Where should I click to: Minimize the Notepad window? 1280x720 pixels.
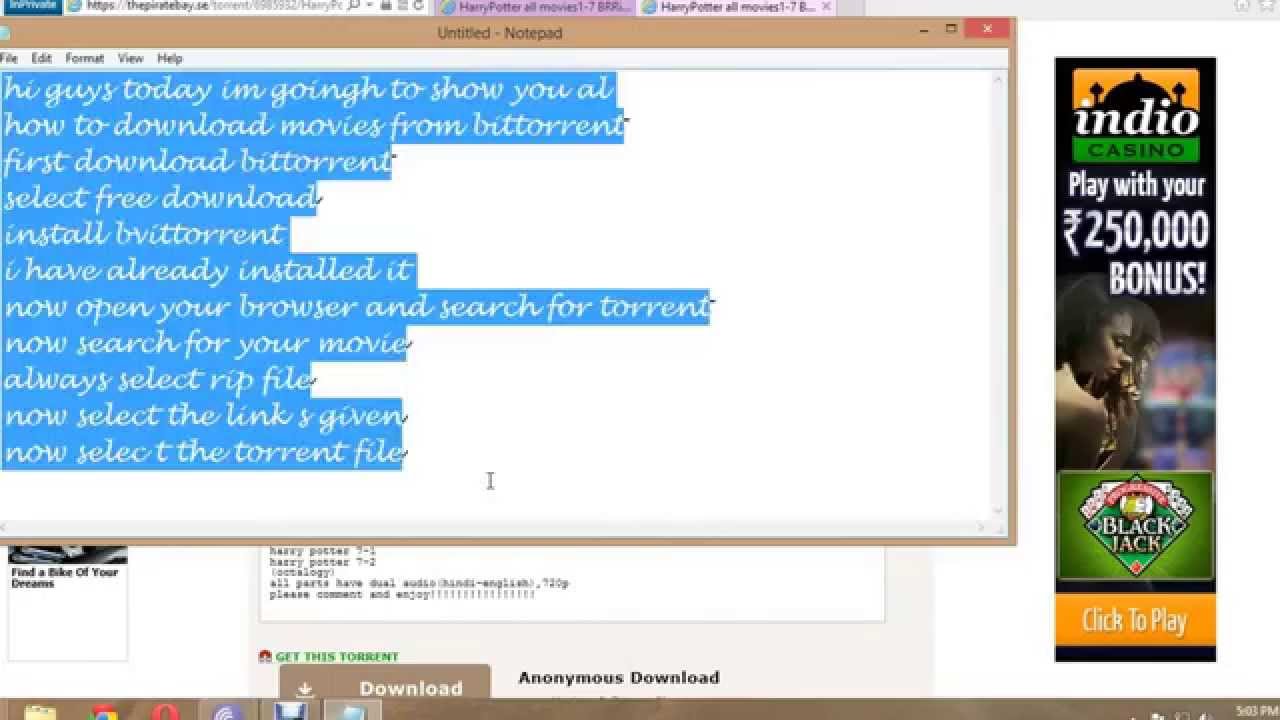925,30
